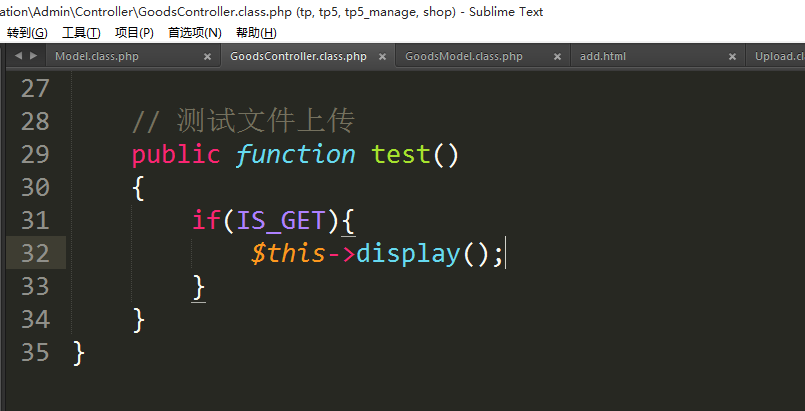This screenshot has width=805, height=411.
Task: Switch to the Upload class tab
Action: (779, 57)
